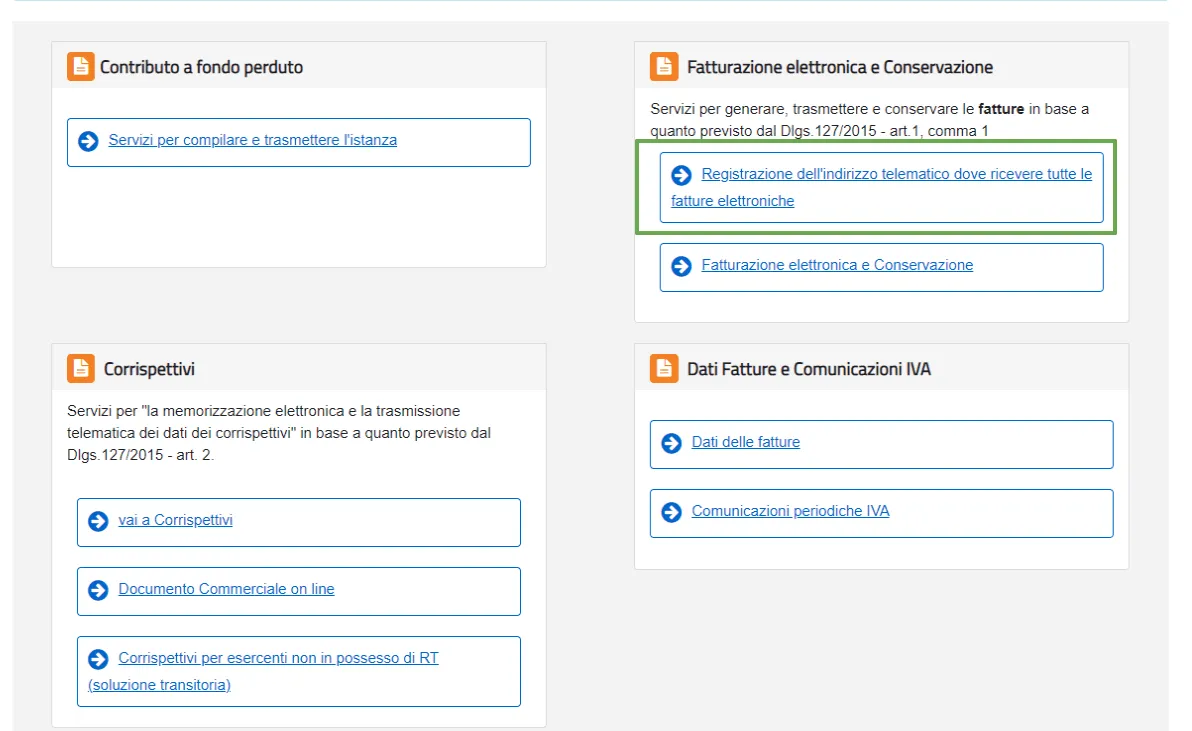The width and height of the screenshot is (1192, 731).
Task: Click document icon in Fatturazione elettronica e Conservazione header
Action: pos(663,67)
